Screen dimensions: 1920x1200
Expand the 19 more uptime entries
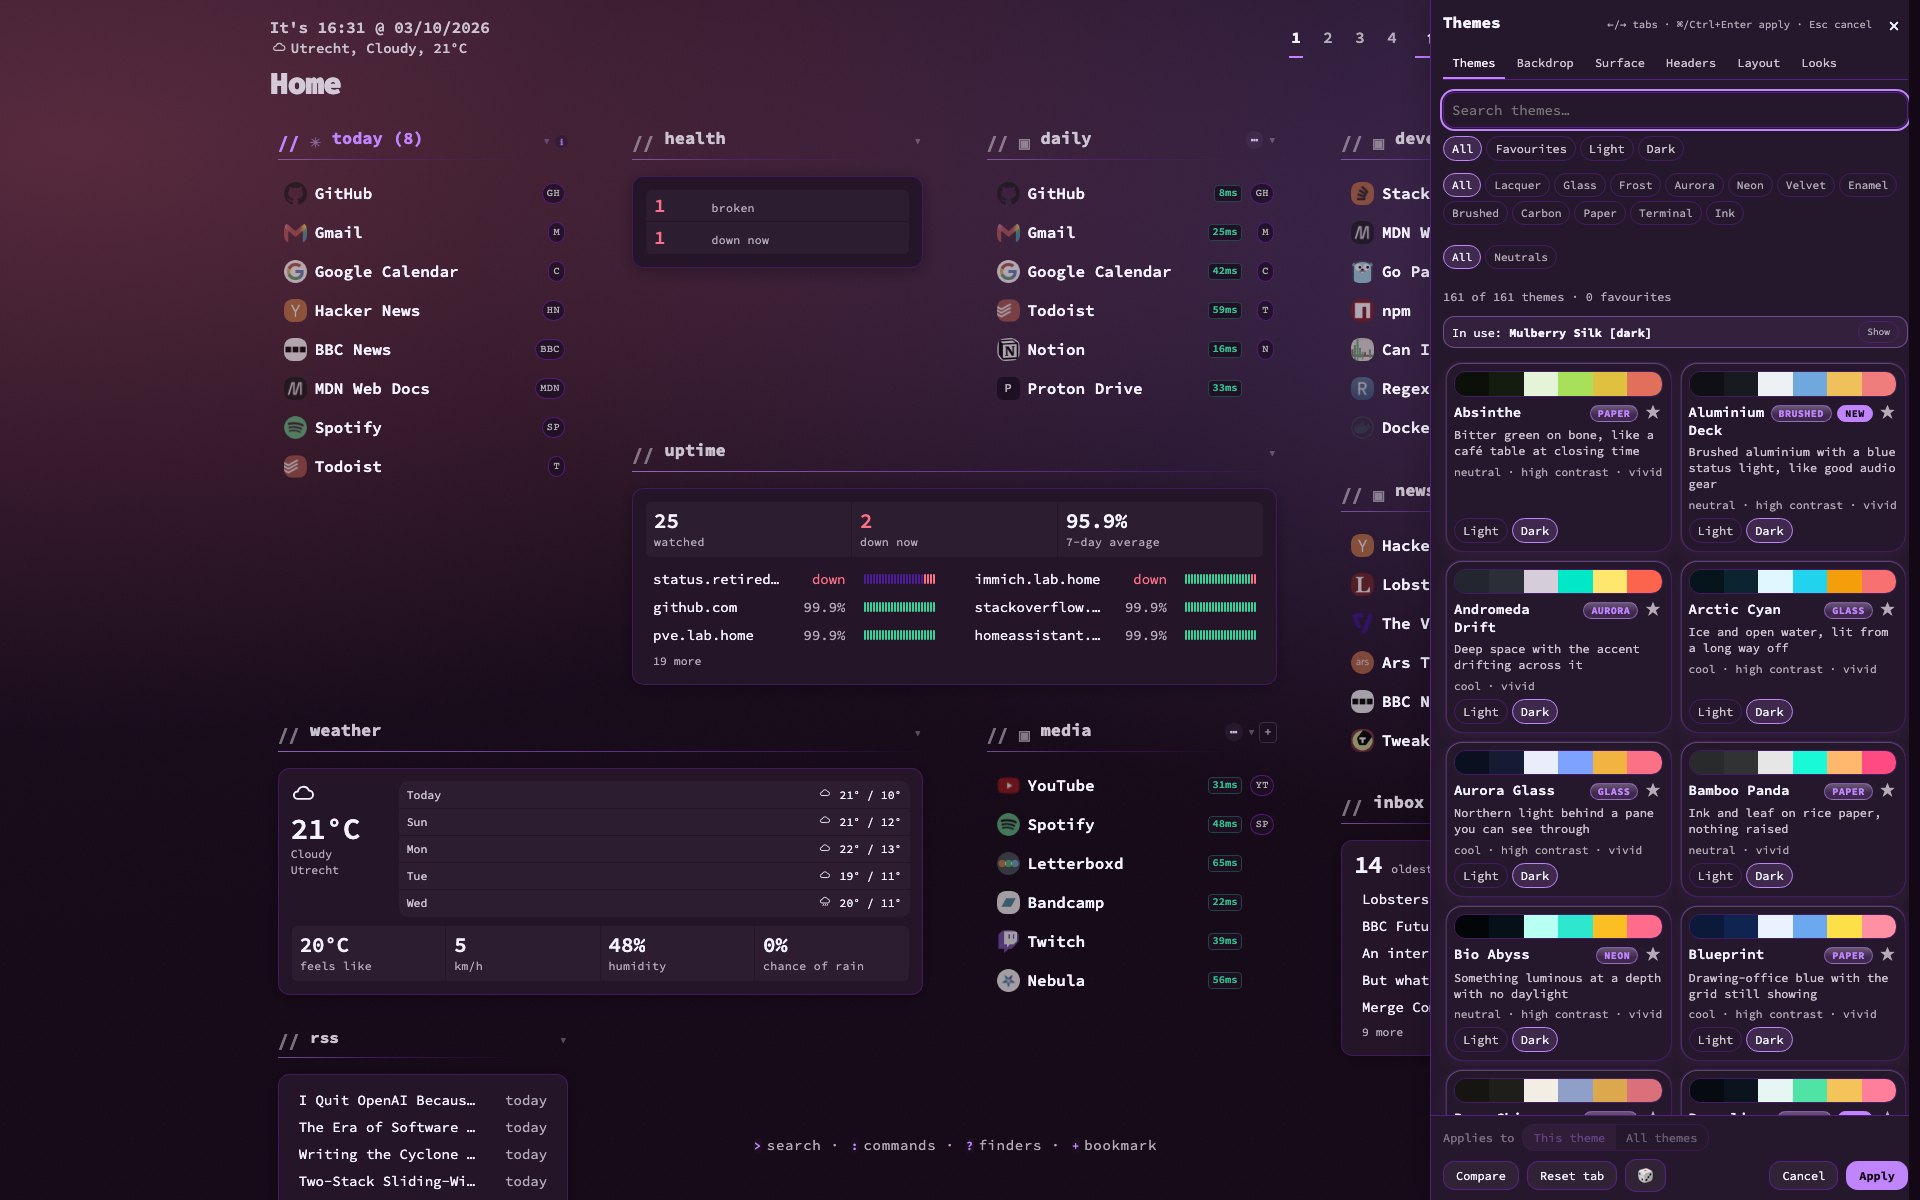(677, 662)
